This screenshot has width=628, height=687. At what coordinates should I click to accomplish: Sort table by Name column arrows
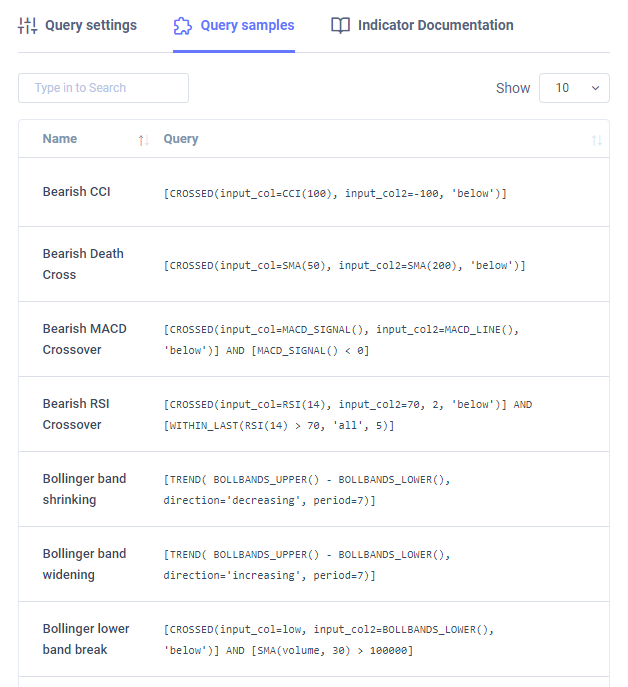click(144, 140)
